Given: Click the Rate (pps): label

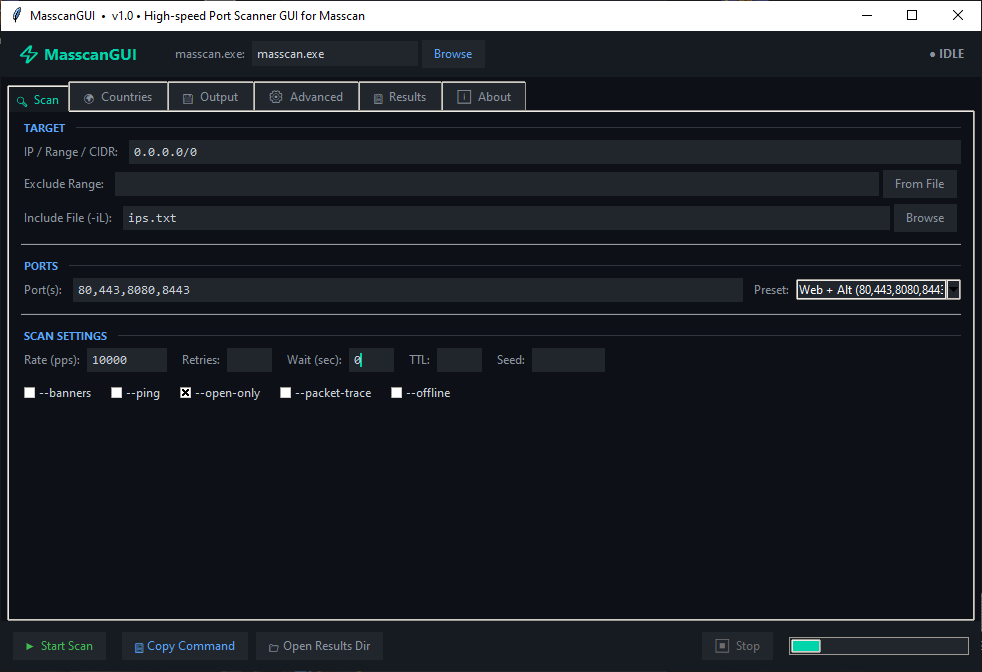Looking at the screenshot, I should coord(52,360).
